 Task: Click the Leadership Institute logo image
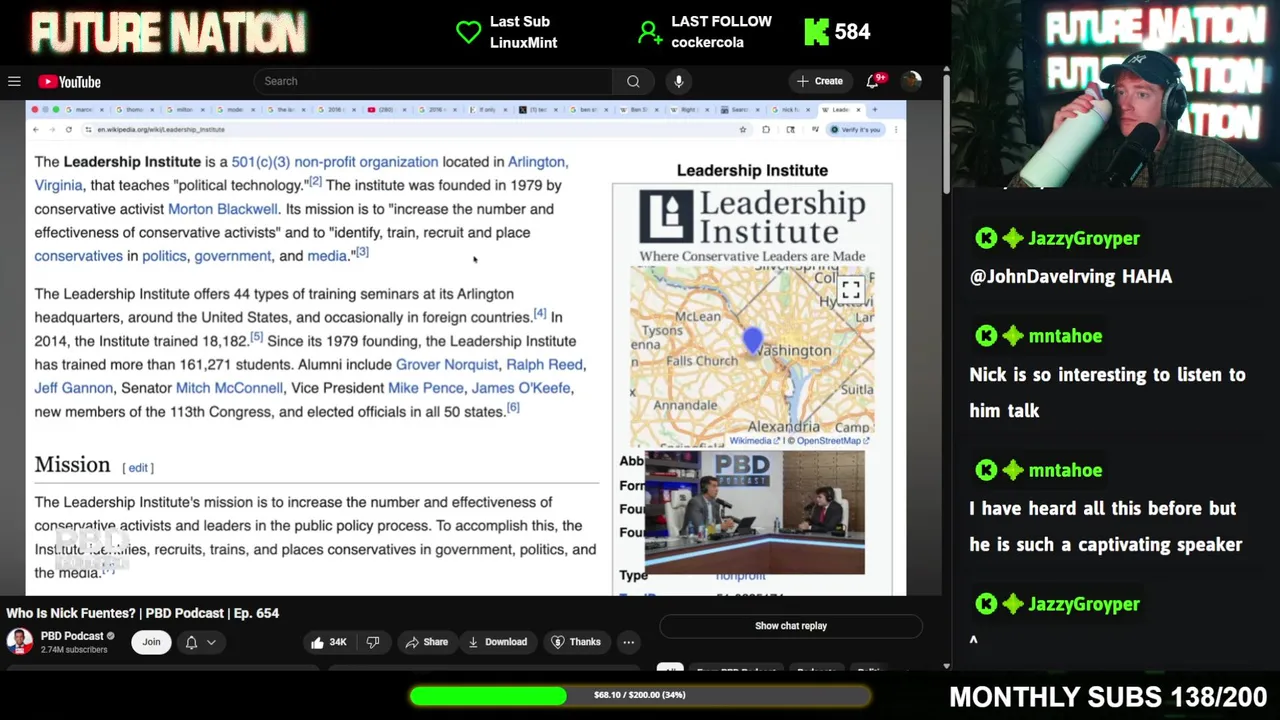[752, 226]
